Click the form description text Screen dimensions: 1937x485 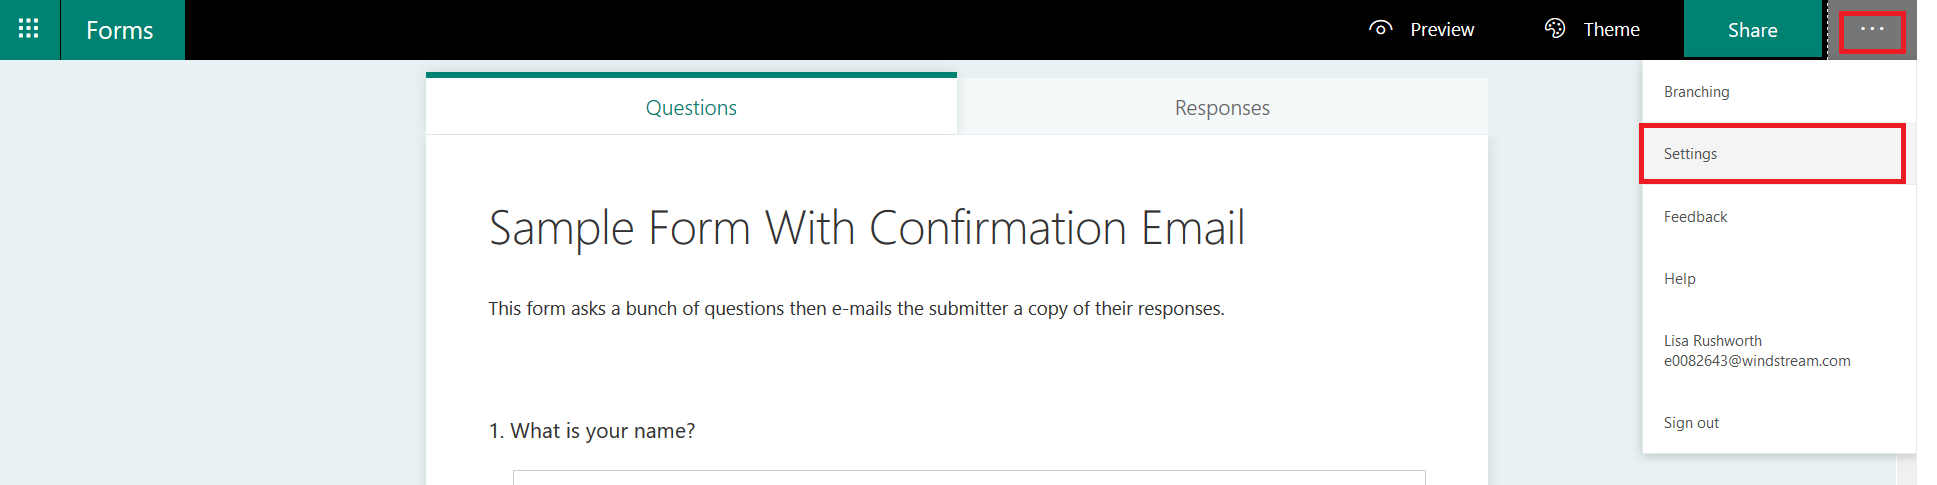click(856, 309)
